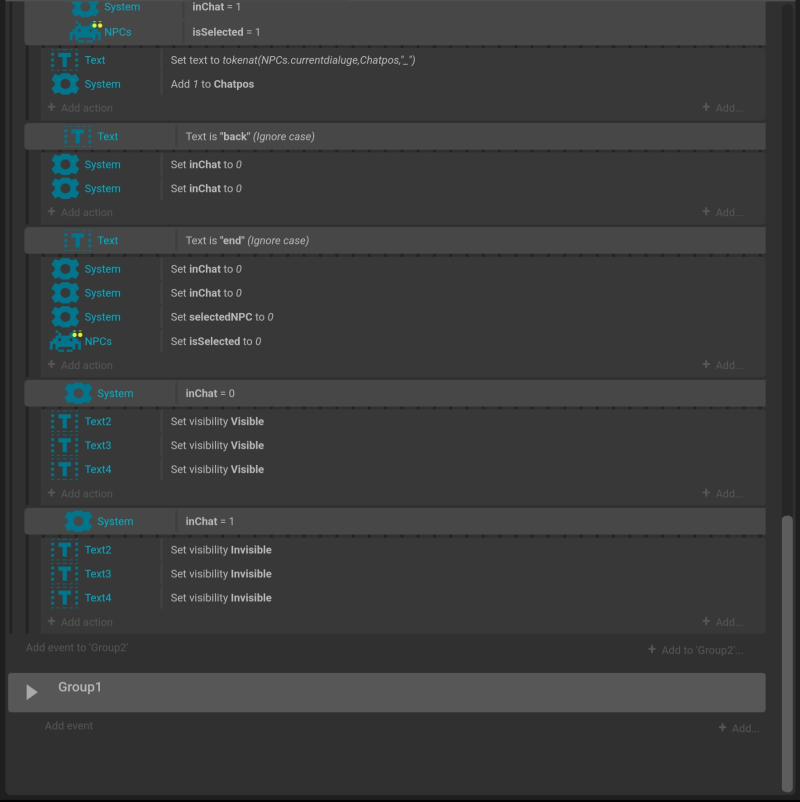Click the System gear beside Set selectedNPC to 0
The height and width of the screenshot is (802, 800).
(65, 317)
